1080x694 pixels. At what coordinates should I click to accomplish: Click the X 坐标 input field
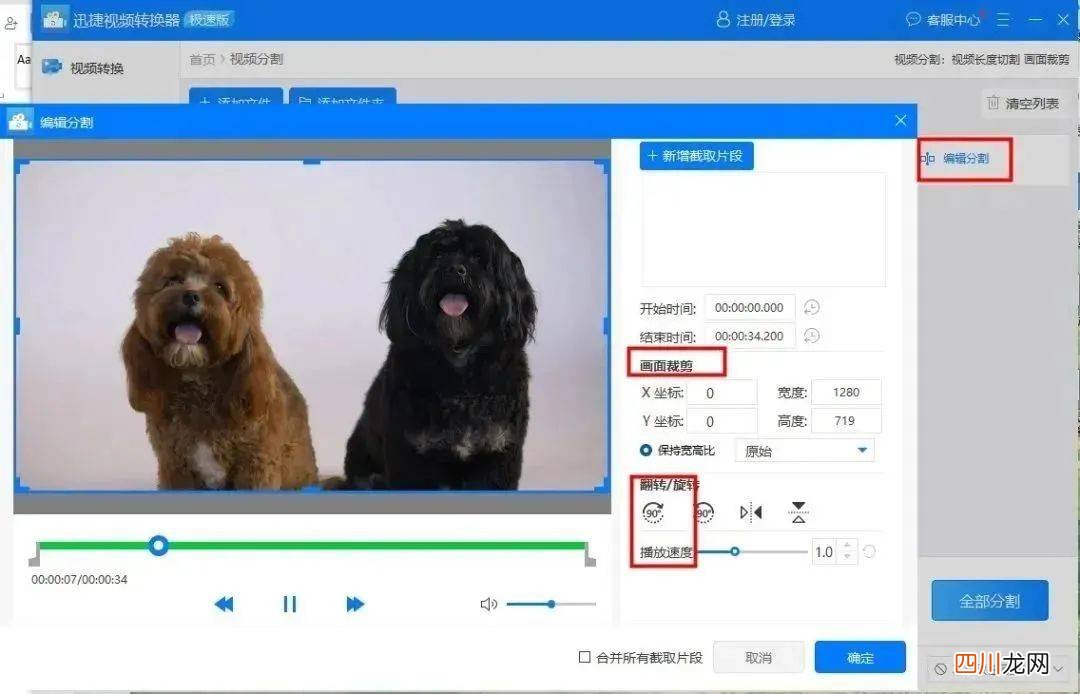(722, 392)
